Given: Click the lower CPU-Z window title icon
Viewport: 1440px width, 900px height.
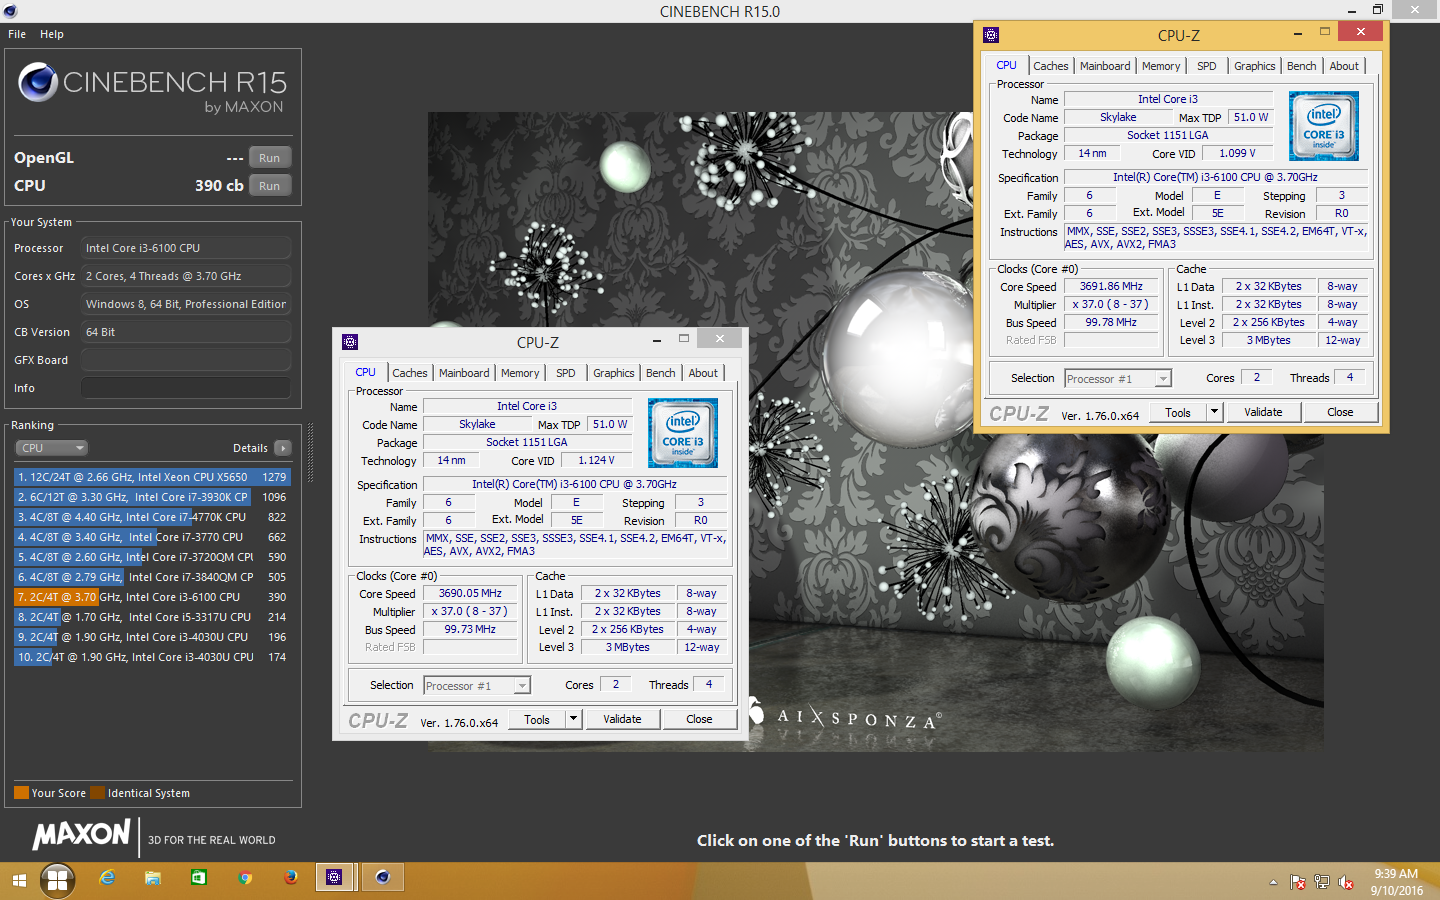Looking at the screenshot, I should (x=350, y=342).
